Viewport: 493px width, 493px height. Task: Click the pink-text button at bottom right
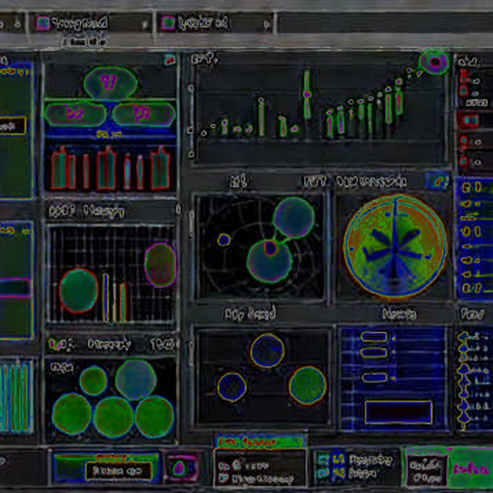[x=471, y=469]
